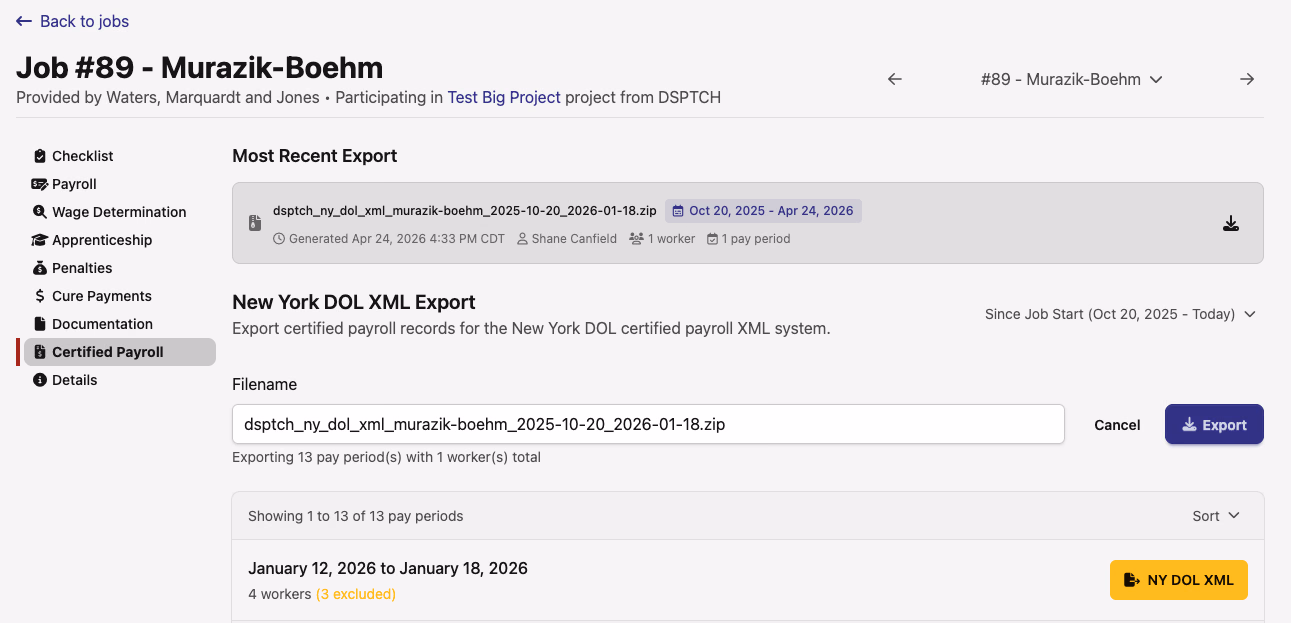1291x623 pixels.
Task: Open the Payroll sidebar section
Action: point(120,184)
